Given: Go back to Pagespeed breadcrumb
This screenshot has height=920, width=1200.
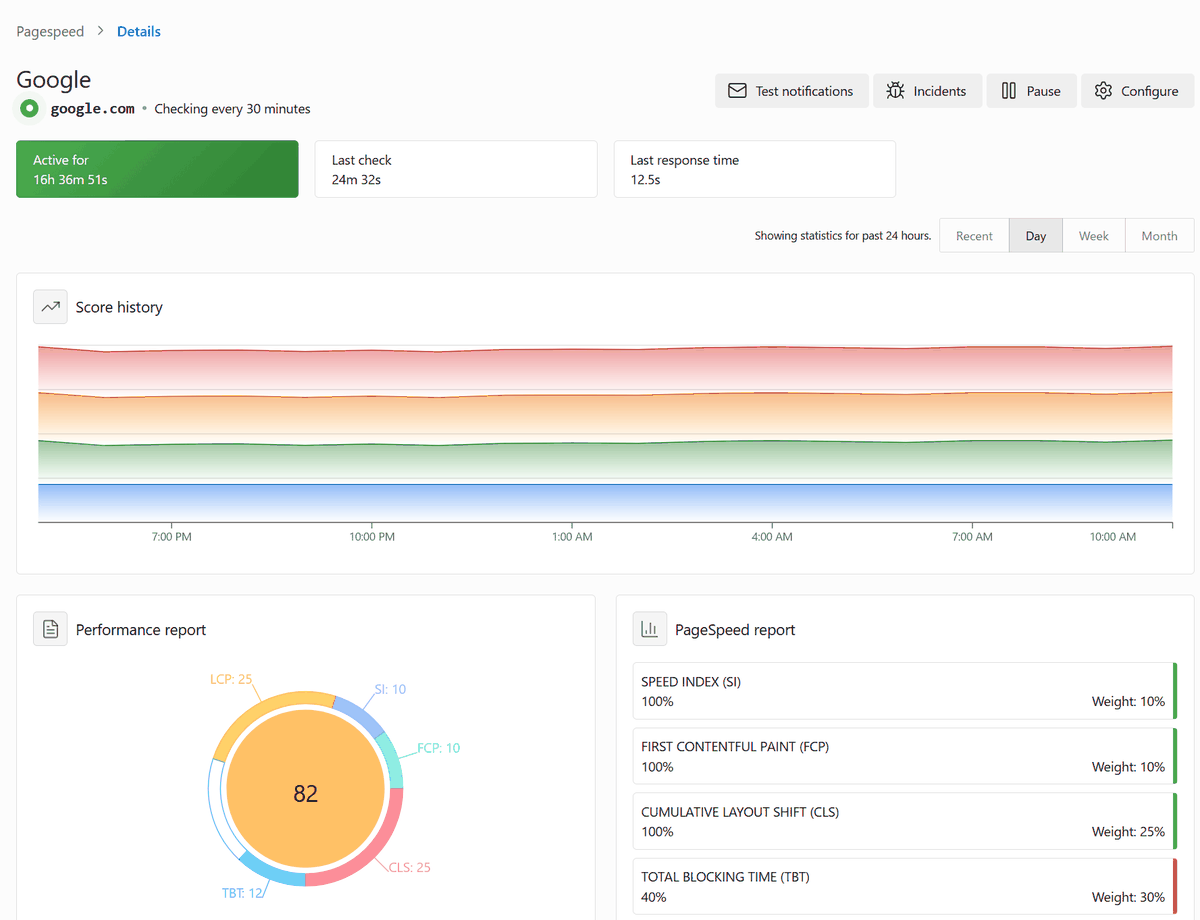Looking at the screenshot, I should coord(50,31).
